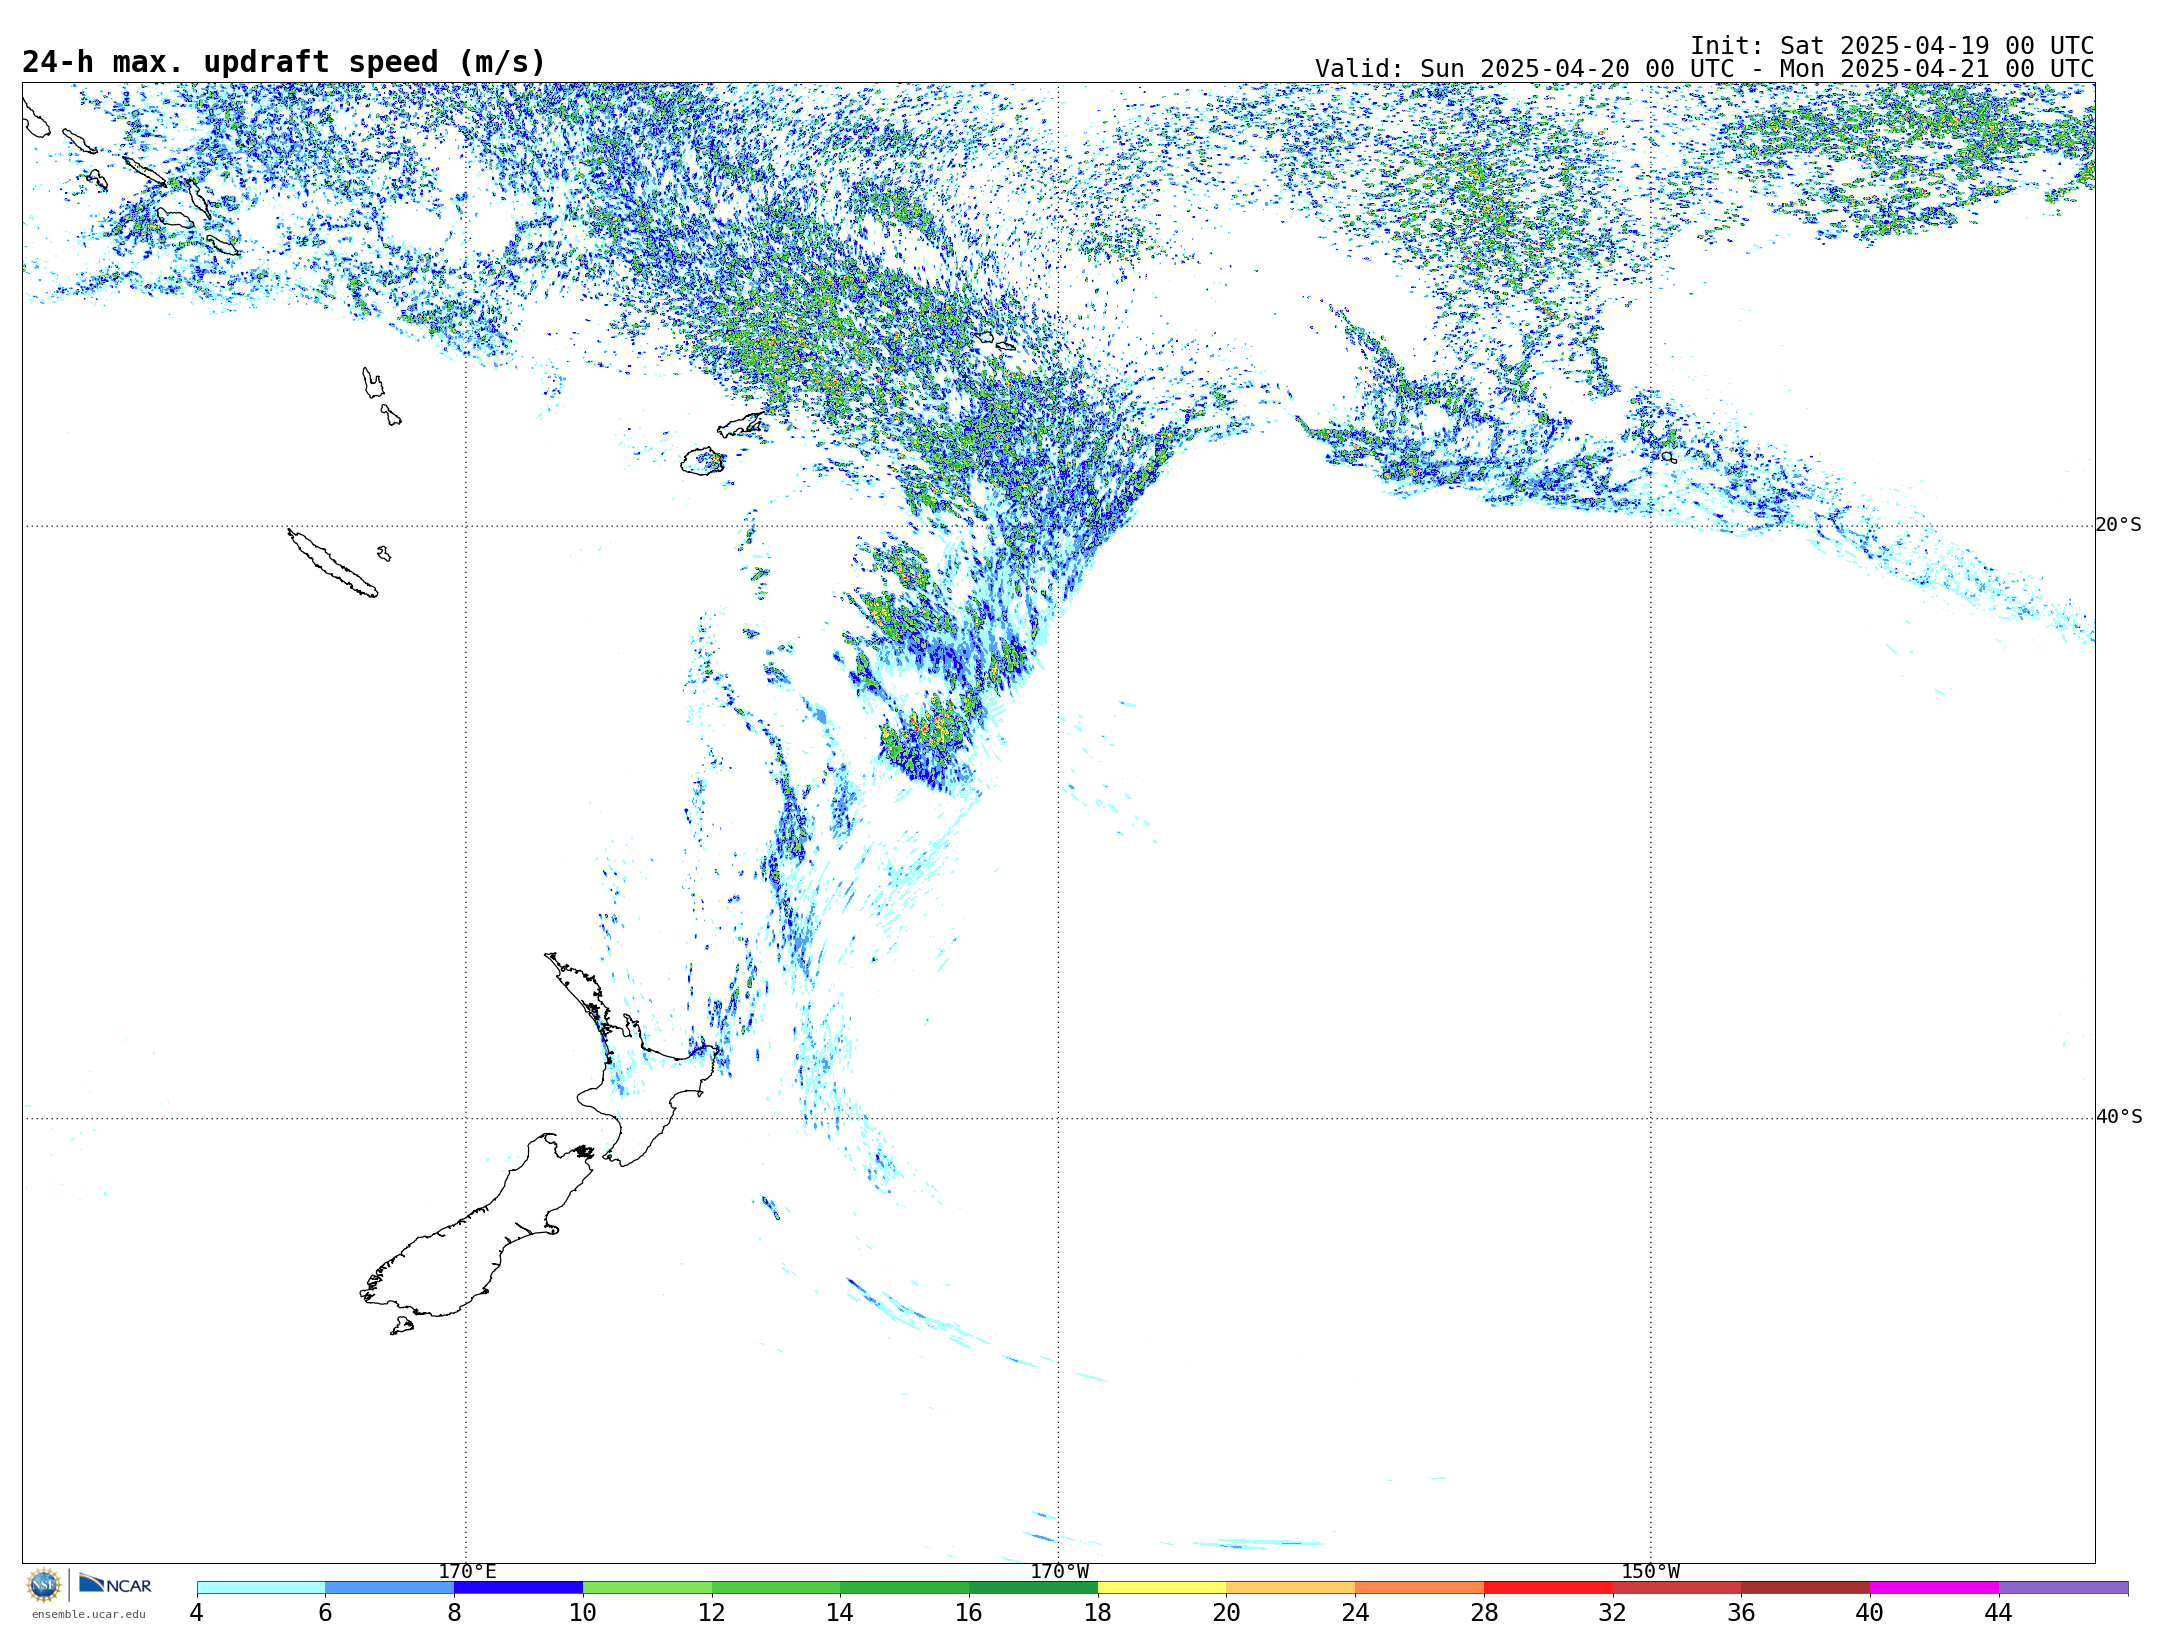Pick the dark green 16-18 colorbar swatch
The height and width of the screenshot is (1626, 2160).
click(1033, 1588)
